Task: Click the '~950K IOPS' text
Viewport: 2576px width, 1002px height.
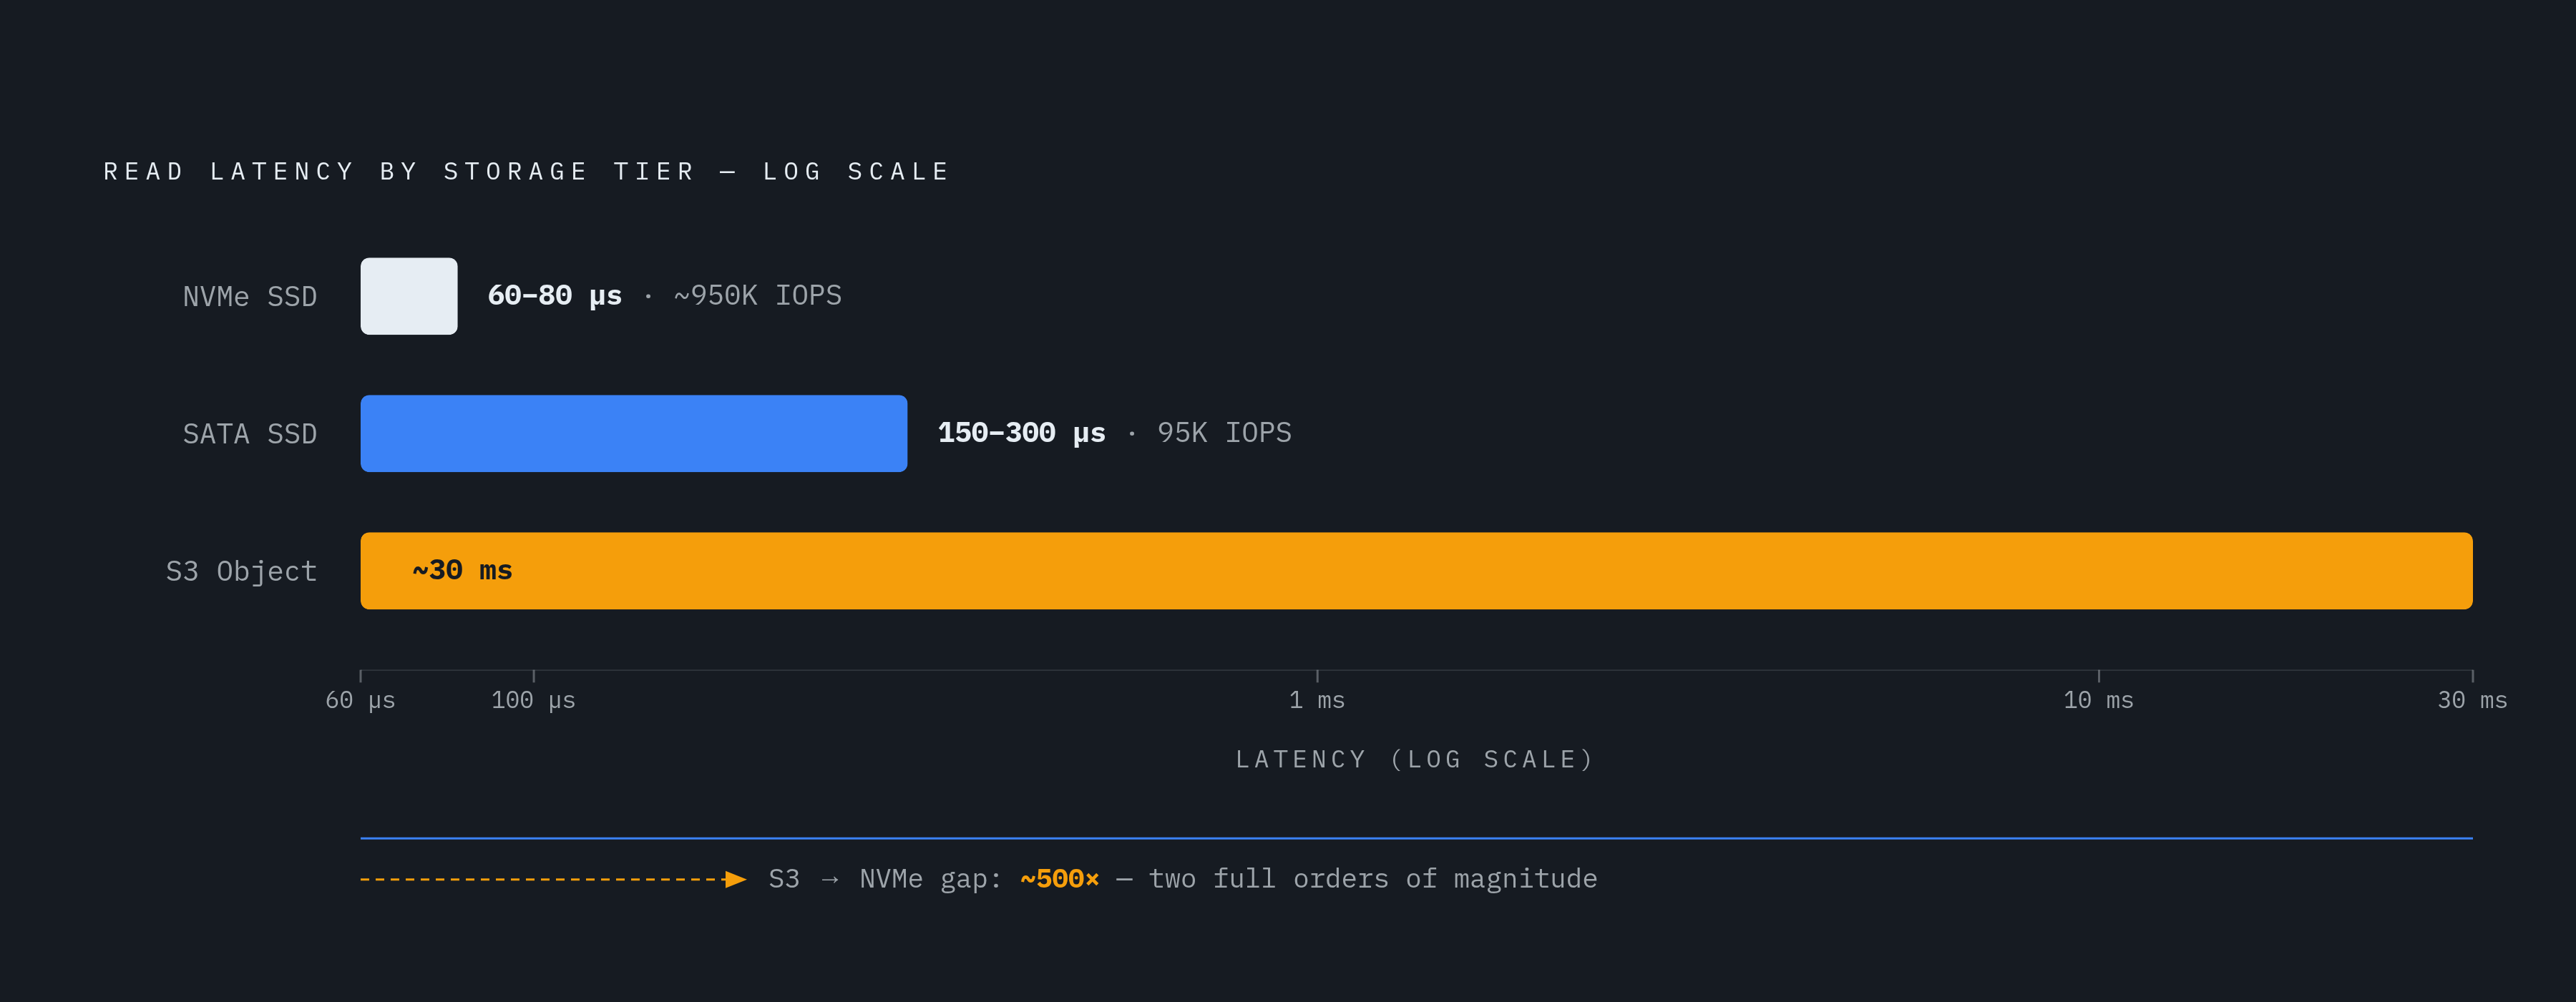Action: pos(758,295)
